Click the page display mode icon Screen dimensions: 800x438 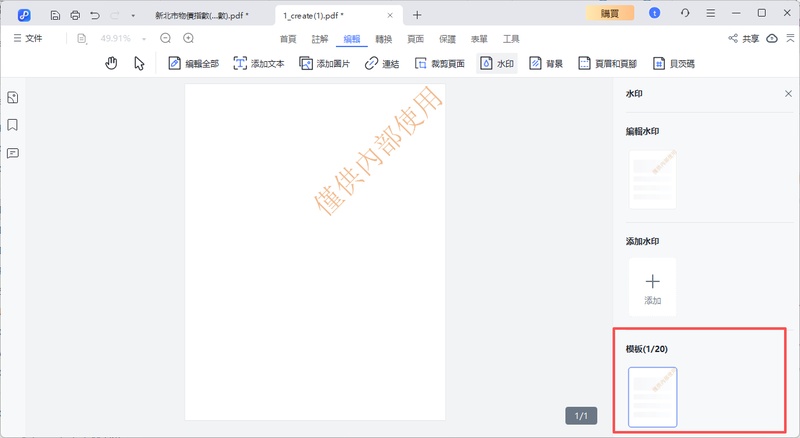click(x=82, y=38)
